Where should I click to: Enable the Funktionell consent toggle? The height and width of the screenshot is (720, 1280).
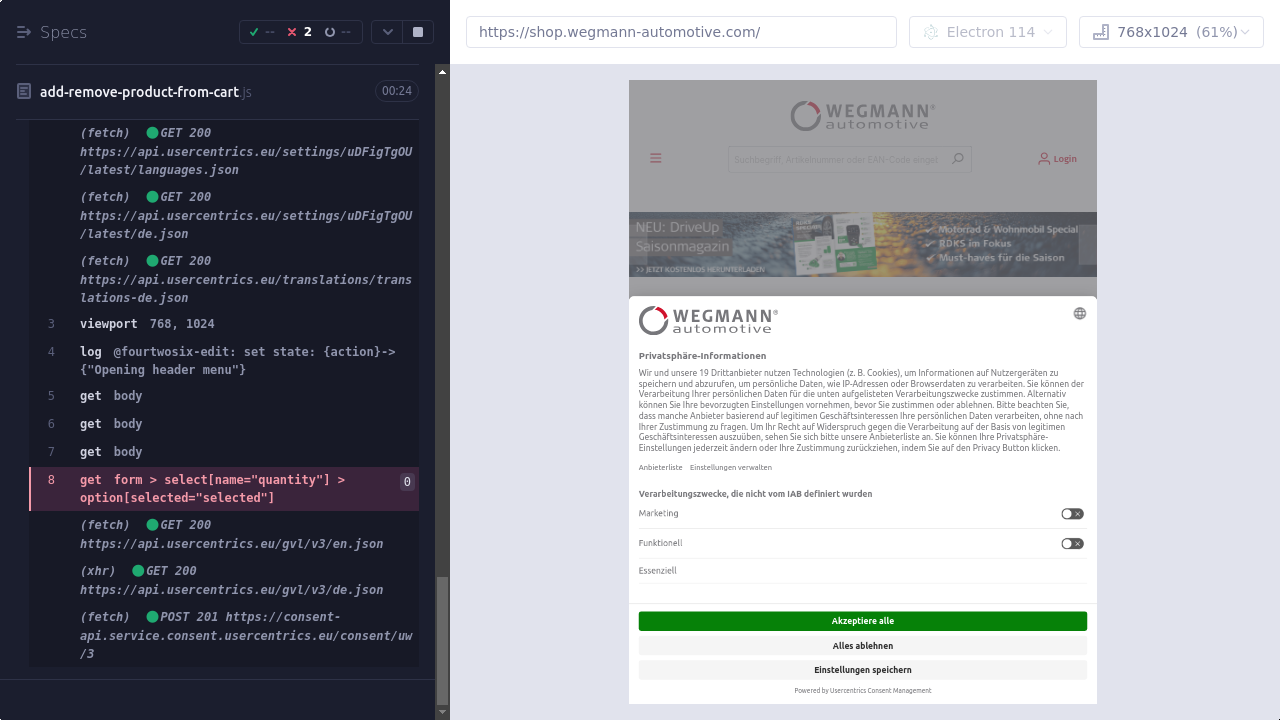[x=1072, y=544]
